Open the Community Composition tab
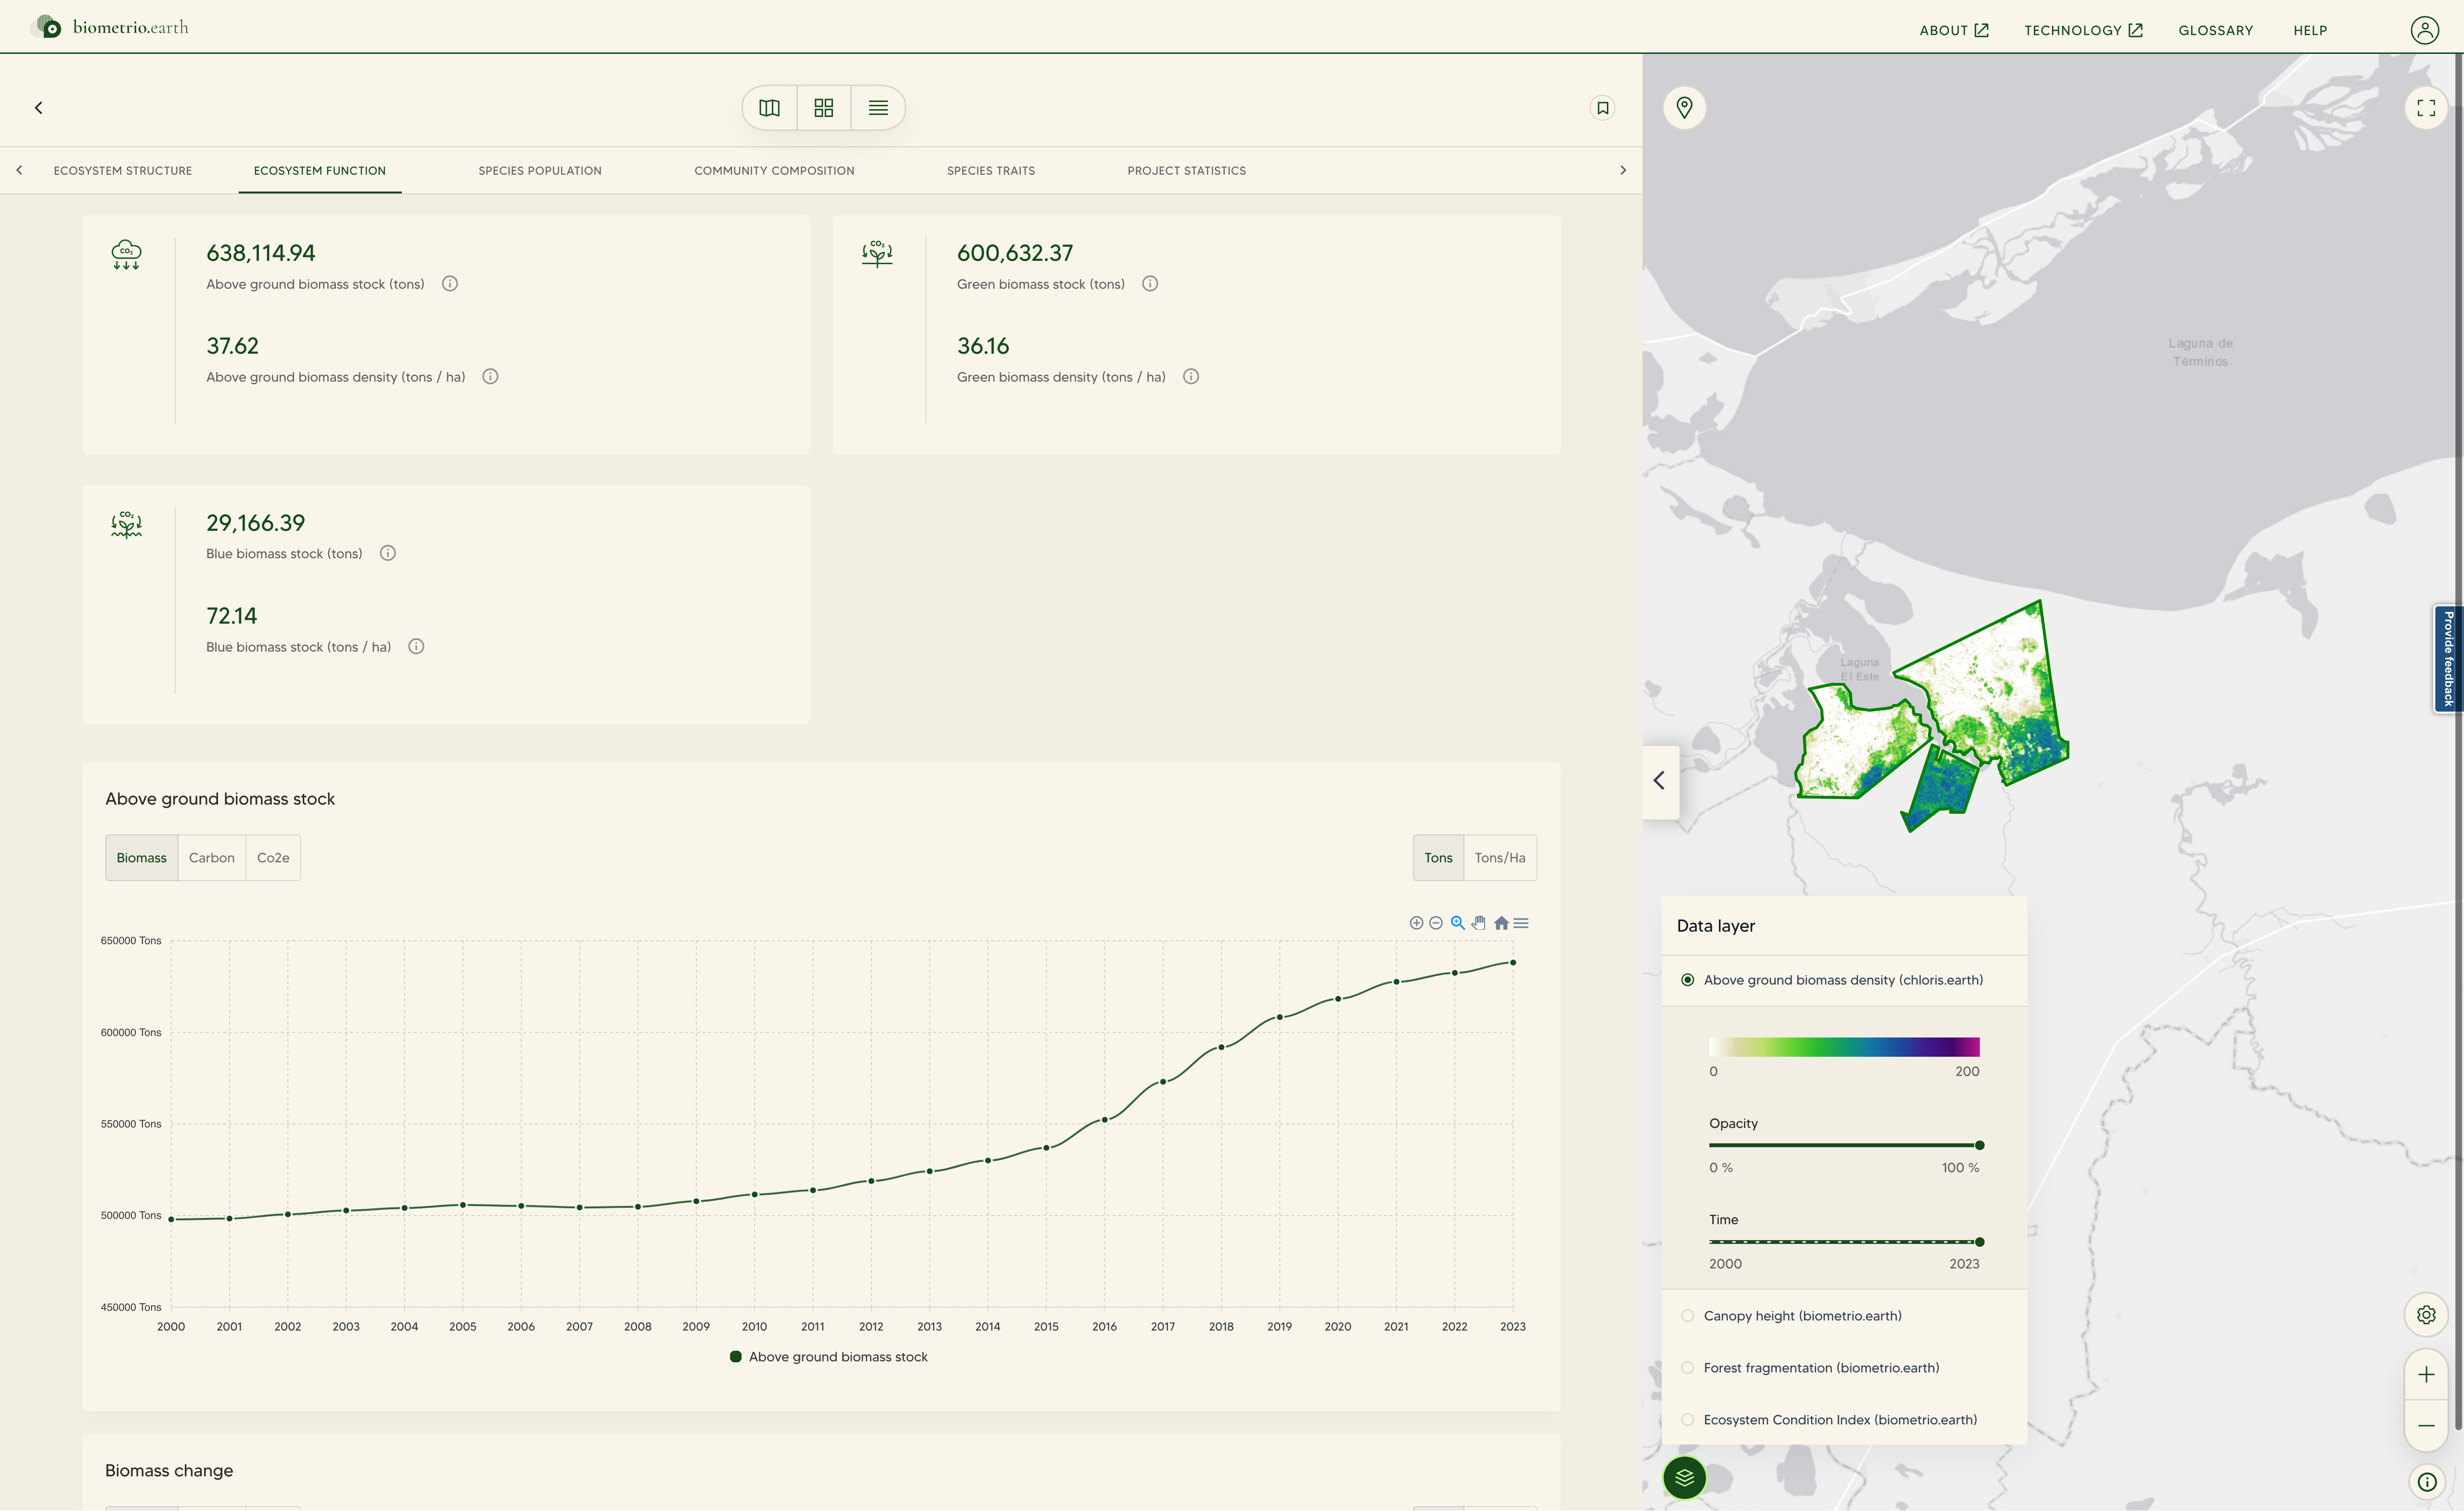The width and height of the screenshot is (2464, 1511). (774, 171)
